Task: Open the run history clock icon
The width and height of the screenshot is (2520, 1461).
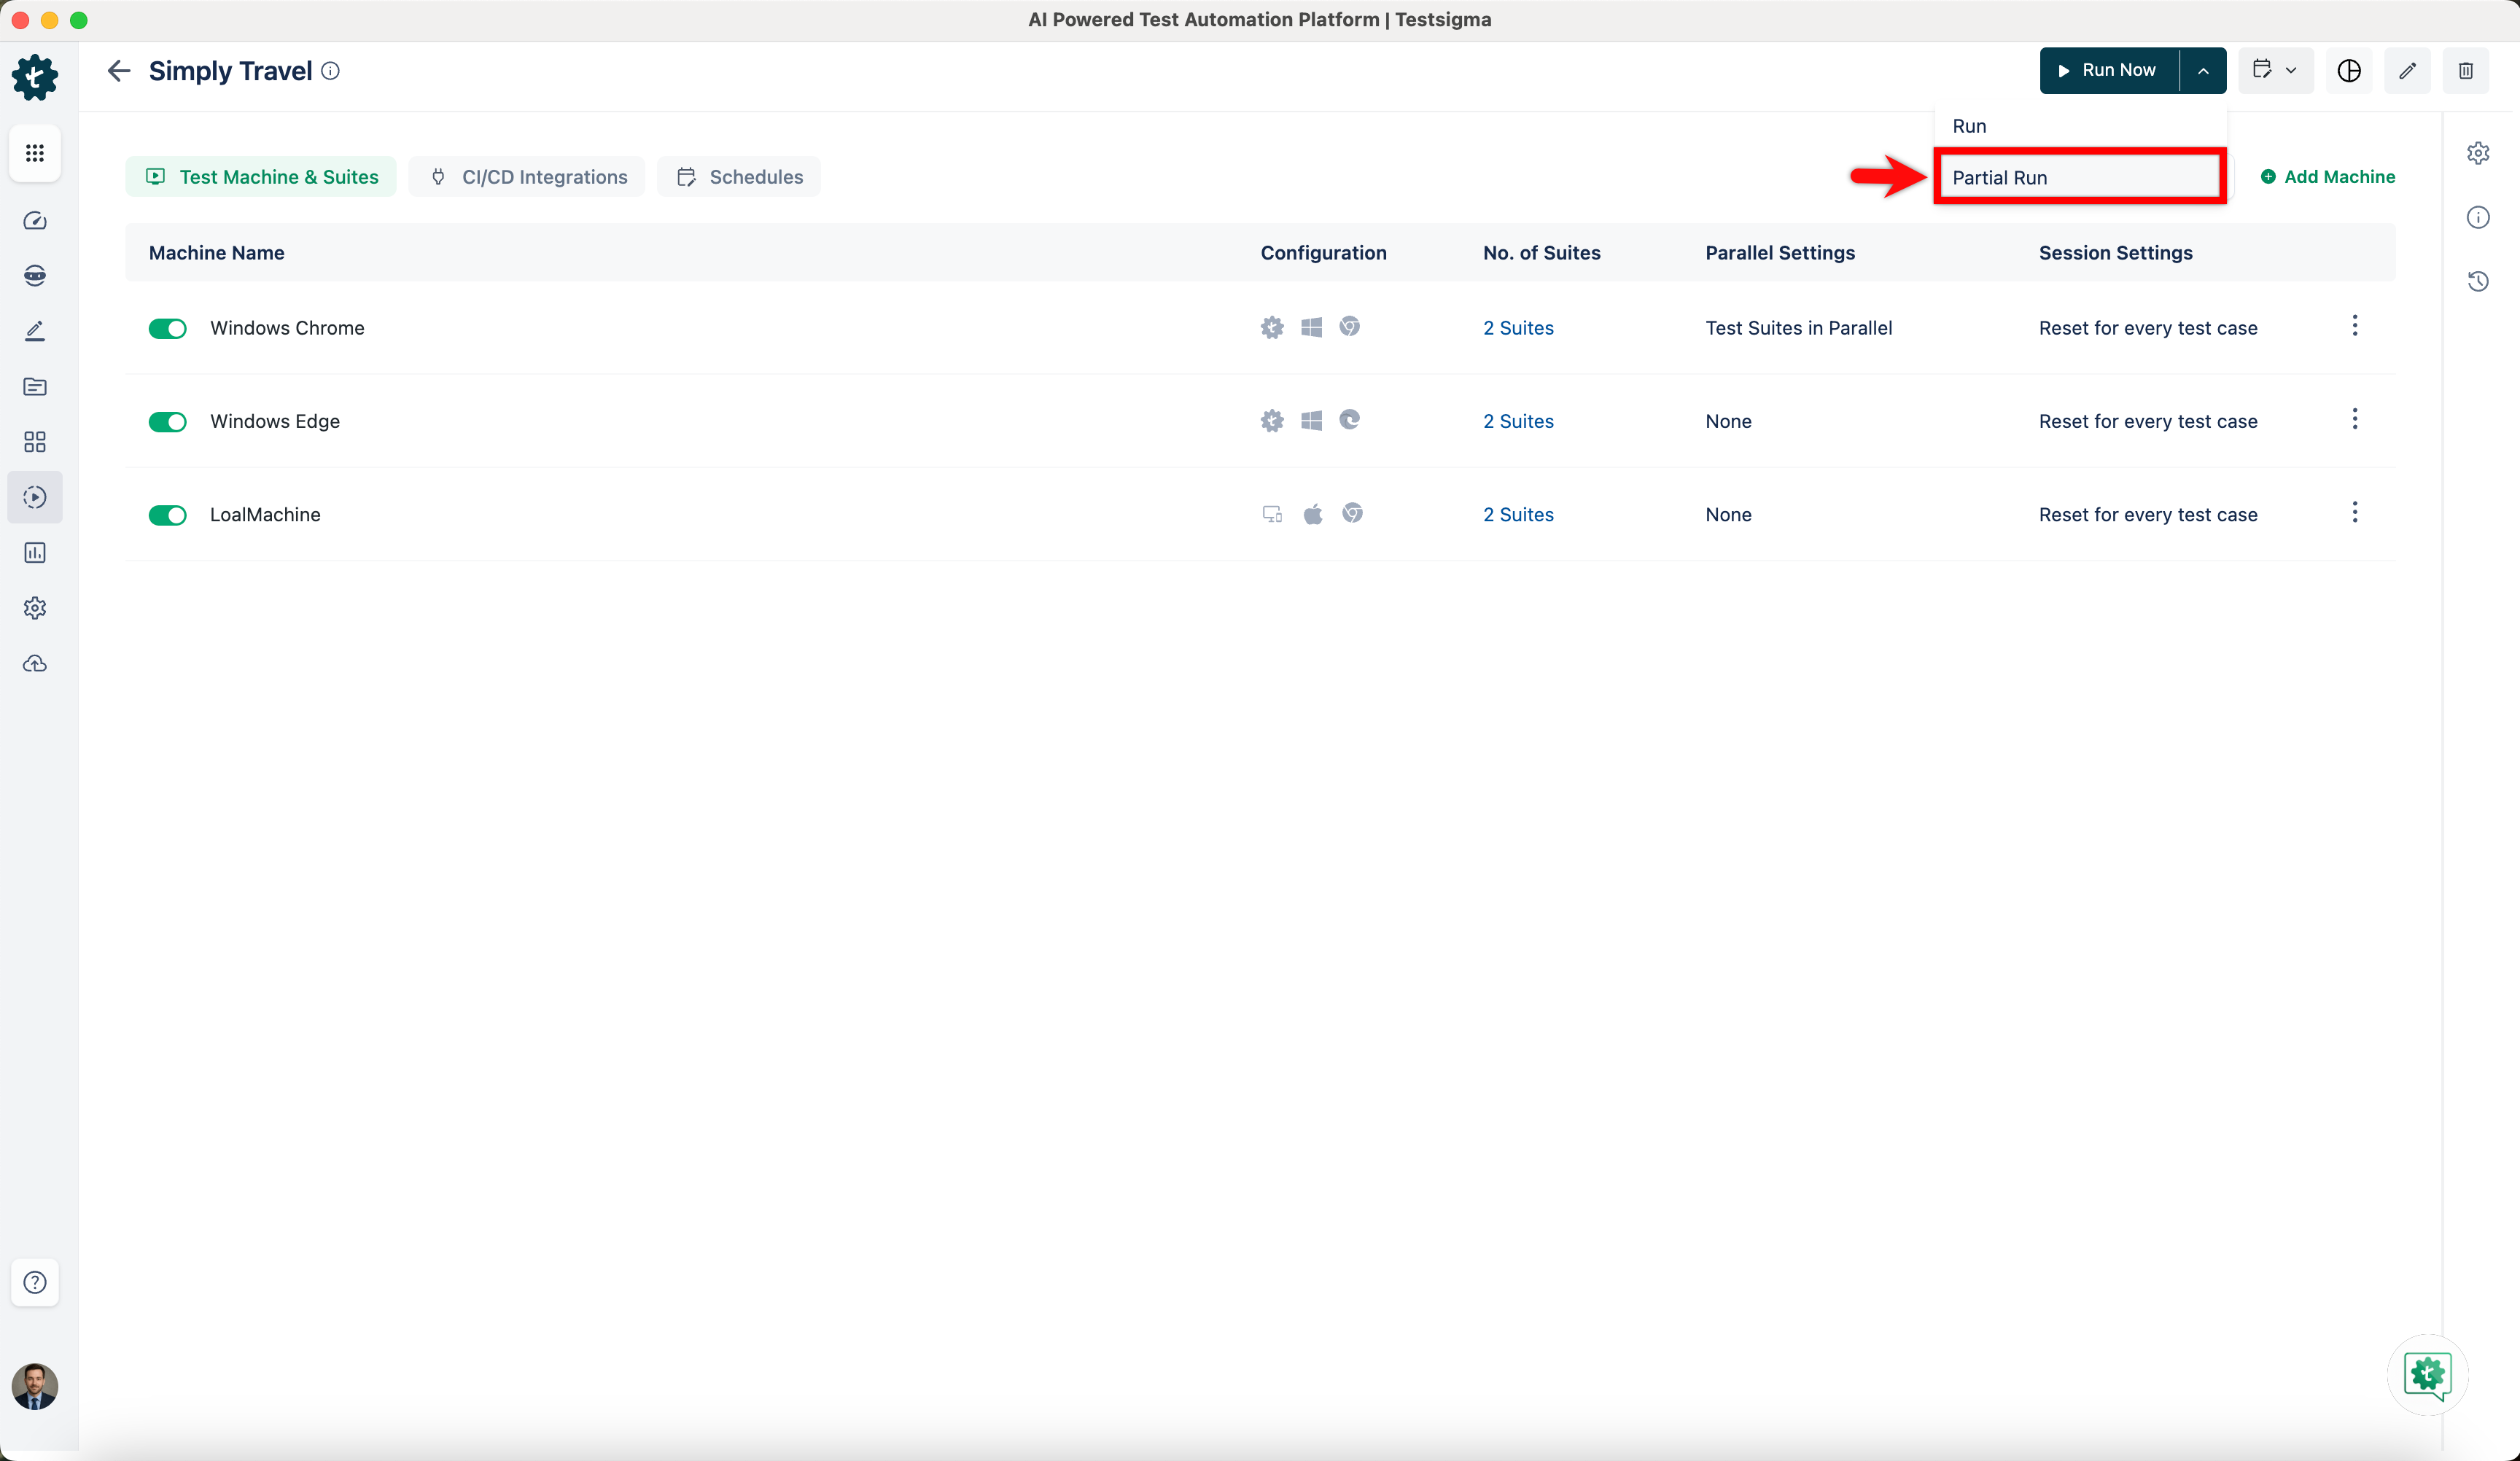Action: [x=2477, y=281]
